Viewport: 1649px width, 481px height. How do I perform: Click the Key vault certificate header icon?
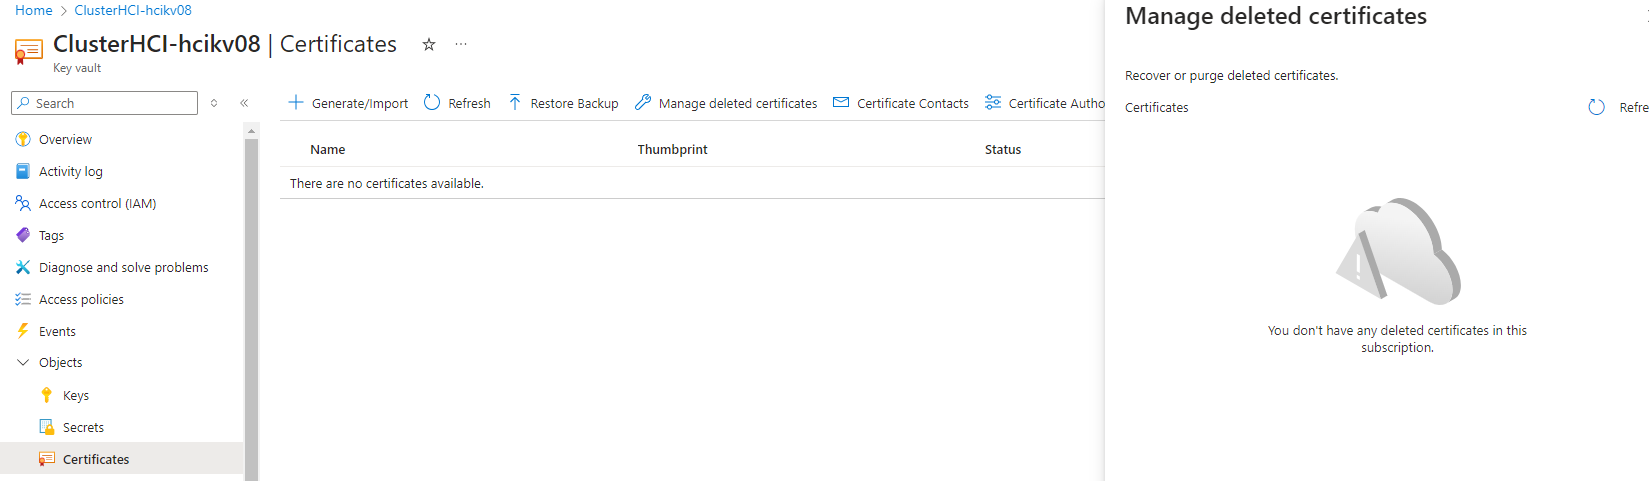click(x=29, y=50)
